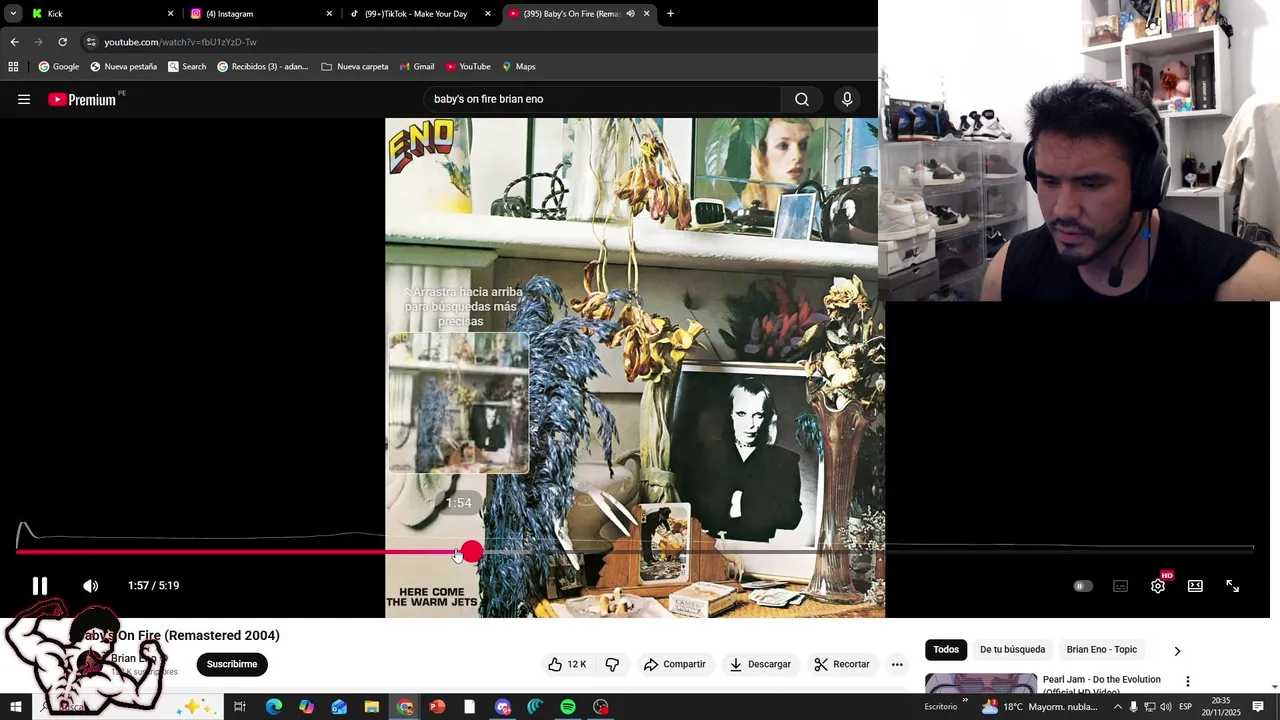Switch to theater mode view
This screenshot has height=720, width=1280.
point(1195,586)
